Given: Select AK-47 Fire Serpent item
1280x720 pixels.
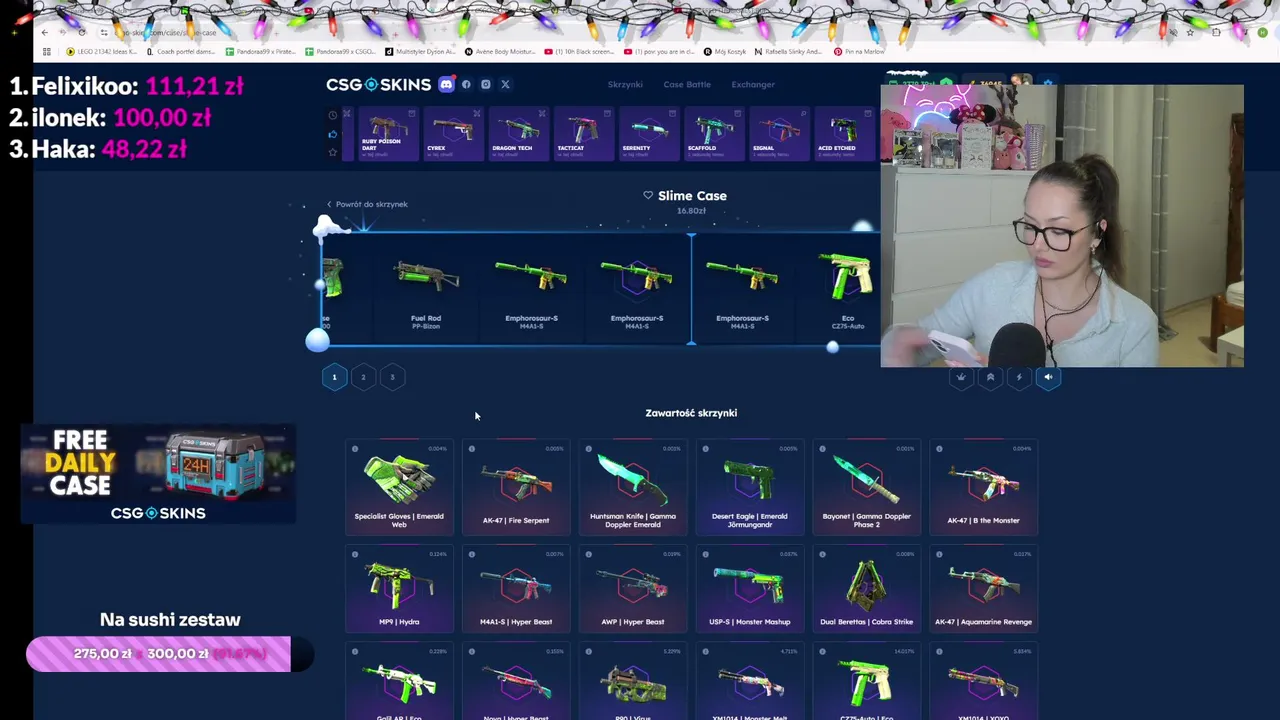Looking at the screenshot, I should pos(516,487).
